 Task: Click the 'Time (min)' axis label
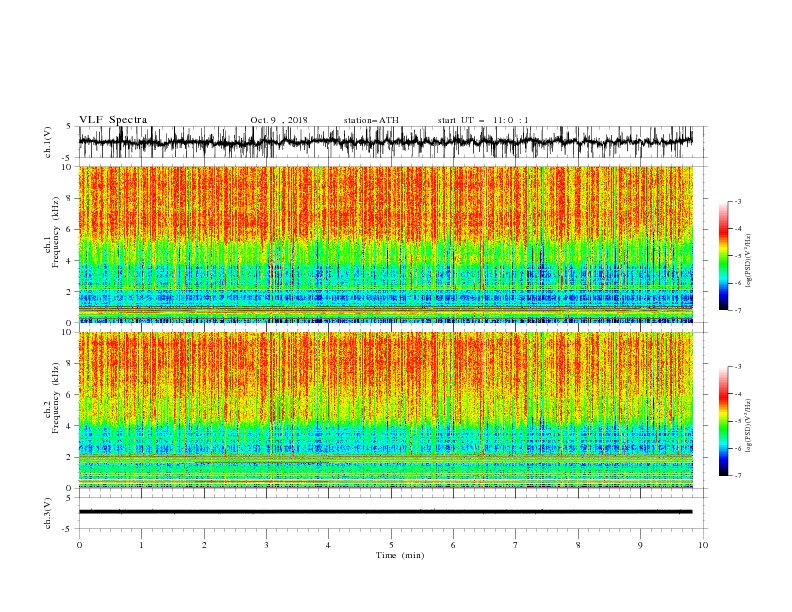400,555
